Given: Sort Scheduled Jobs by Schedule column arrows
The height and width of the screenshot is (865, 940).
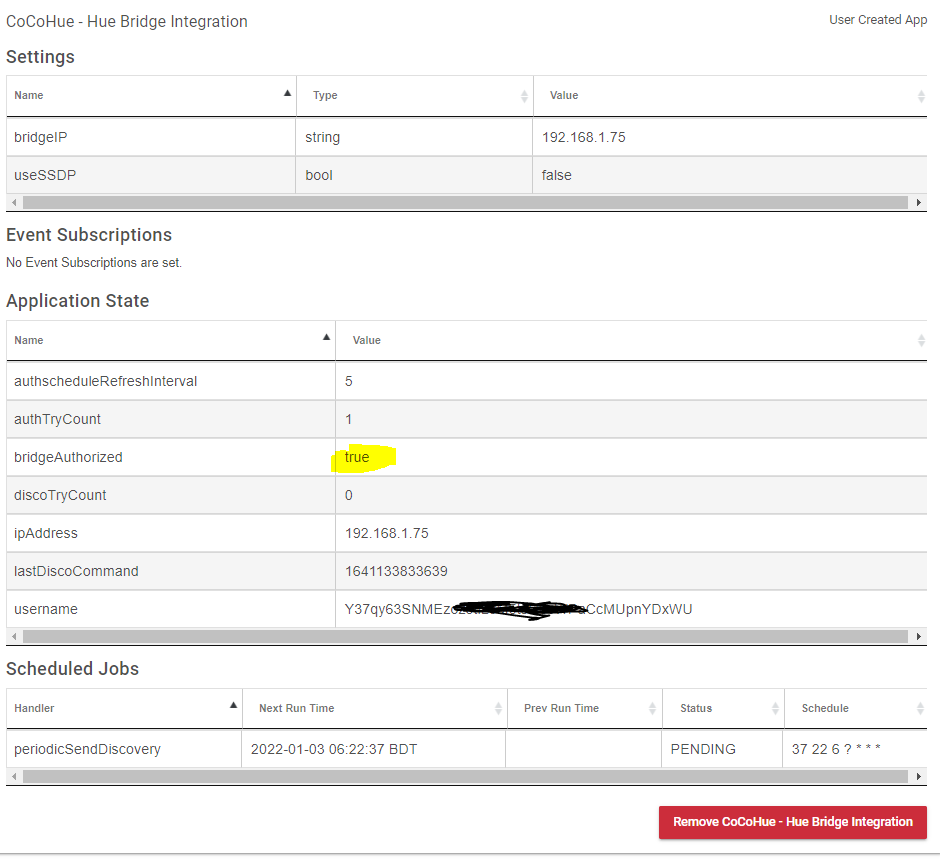Looking at the screenshot, I should coord(920,709).
